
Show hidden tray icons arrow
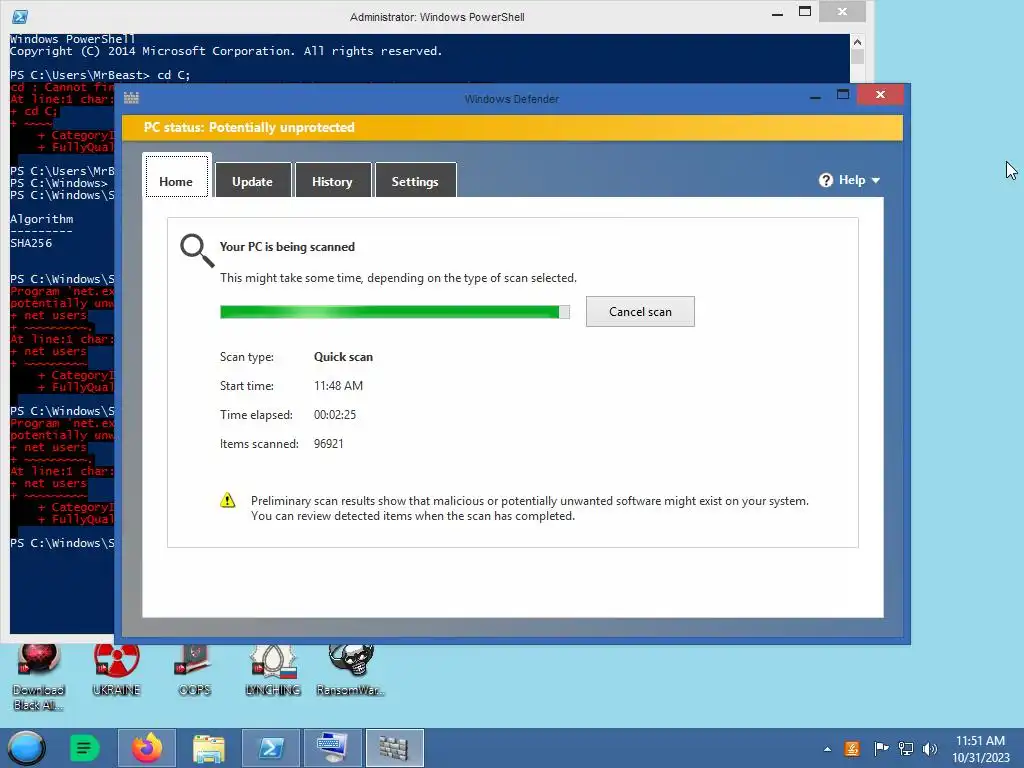(827, 749)
